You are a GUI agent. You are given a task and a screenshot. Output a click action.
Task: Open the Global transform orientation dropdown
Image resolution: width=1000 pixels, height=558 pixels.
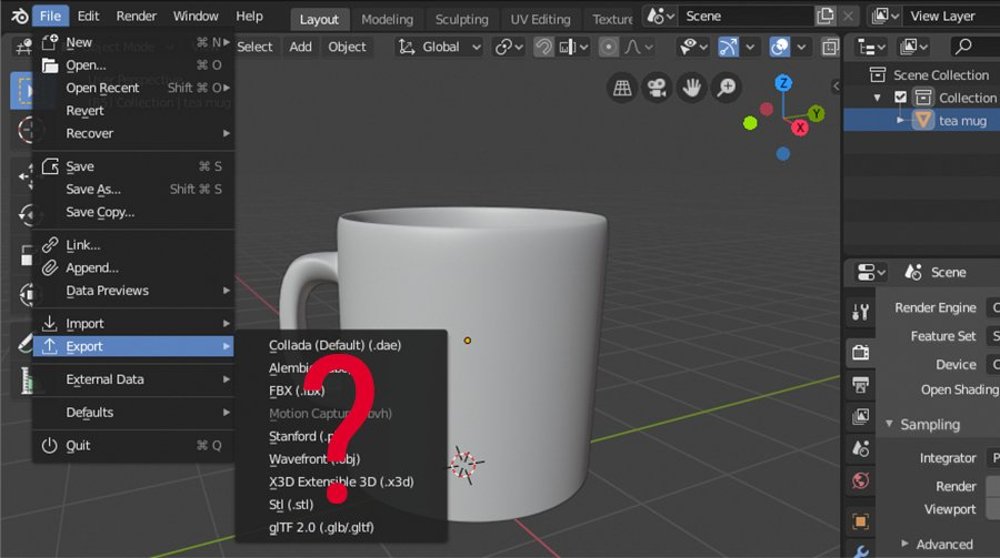(439, 47)
